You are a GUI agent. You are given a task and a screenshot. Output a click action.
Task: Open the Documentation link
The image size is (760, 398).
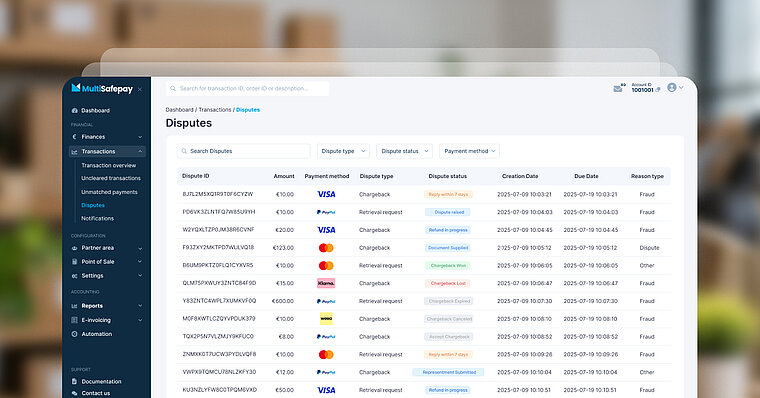click(101, 382)
